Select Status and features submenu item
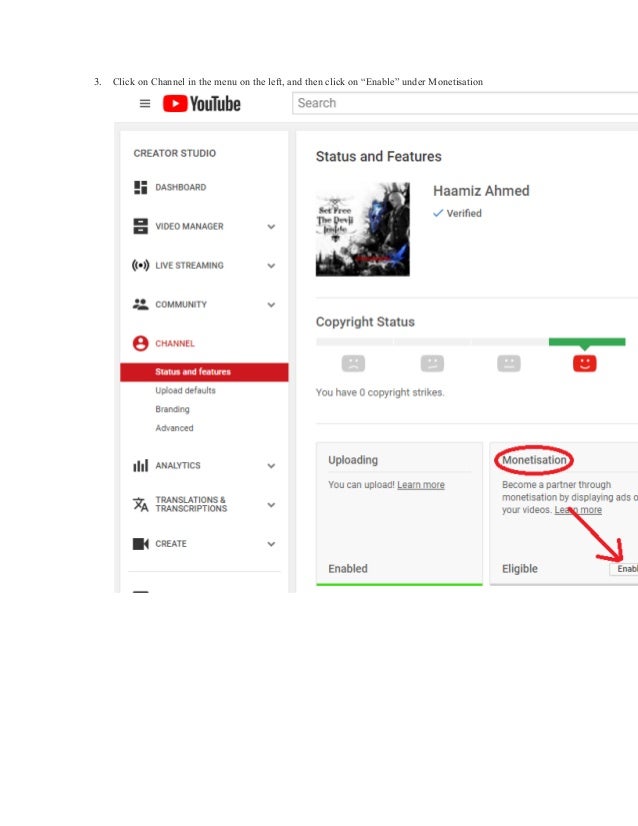Screen dimensions: 638x826 tap(204, 372)
